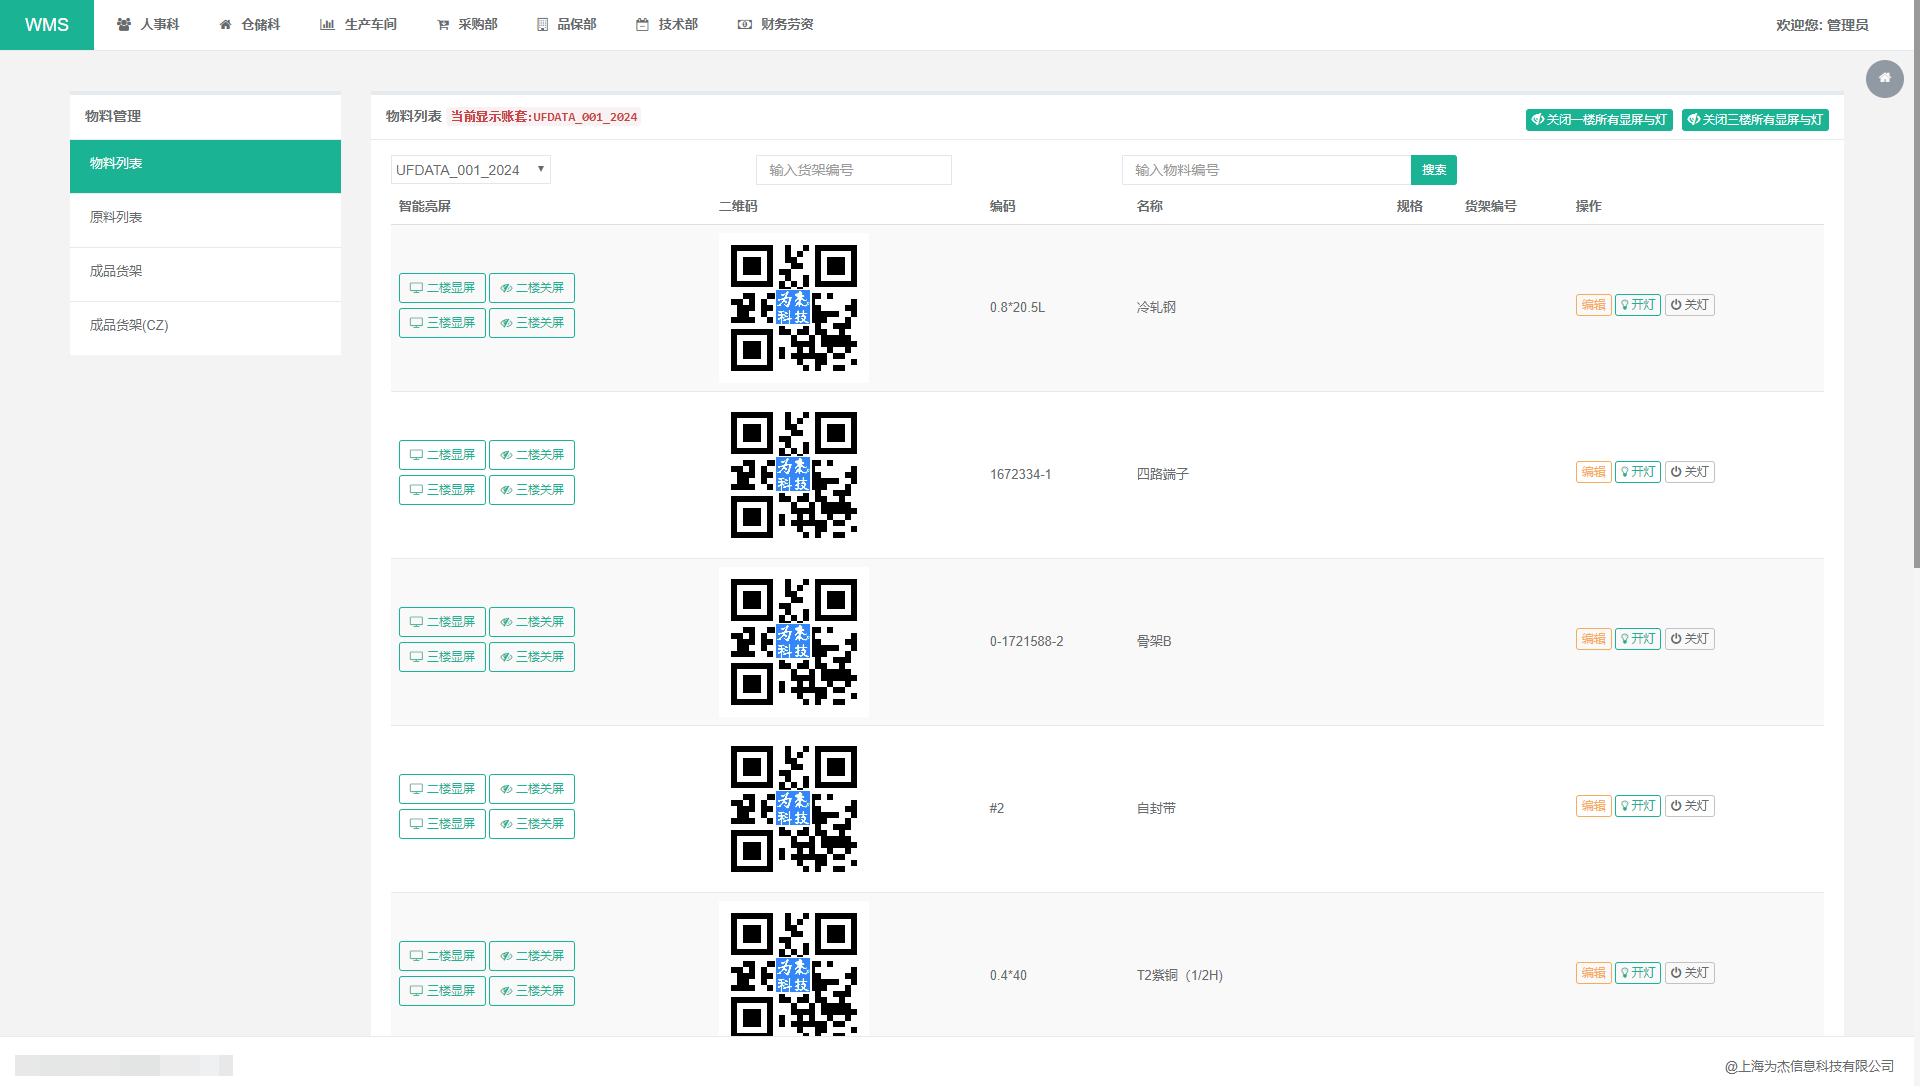Screen dimensions: 1920x1086
Task: Click 编辑 for T2紫铜 row
Action: [x=1594, y=973]
